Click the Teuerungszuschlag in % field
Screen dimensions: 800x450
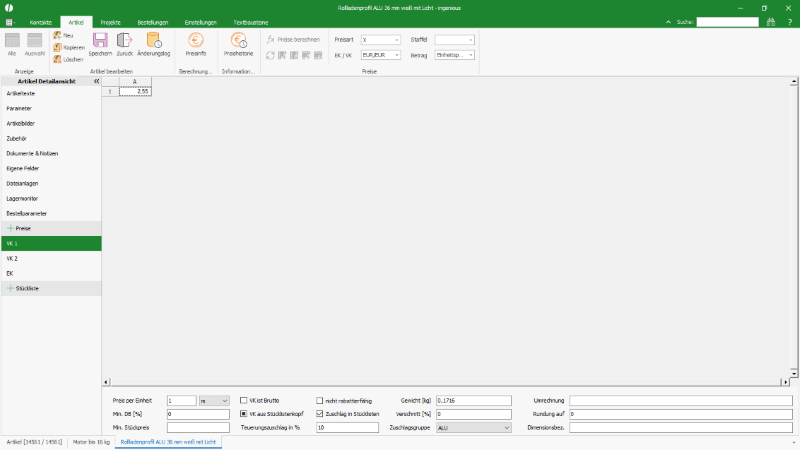click(347, 428)
